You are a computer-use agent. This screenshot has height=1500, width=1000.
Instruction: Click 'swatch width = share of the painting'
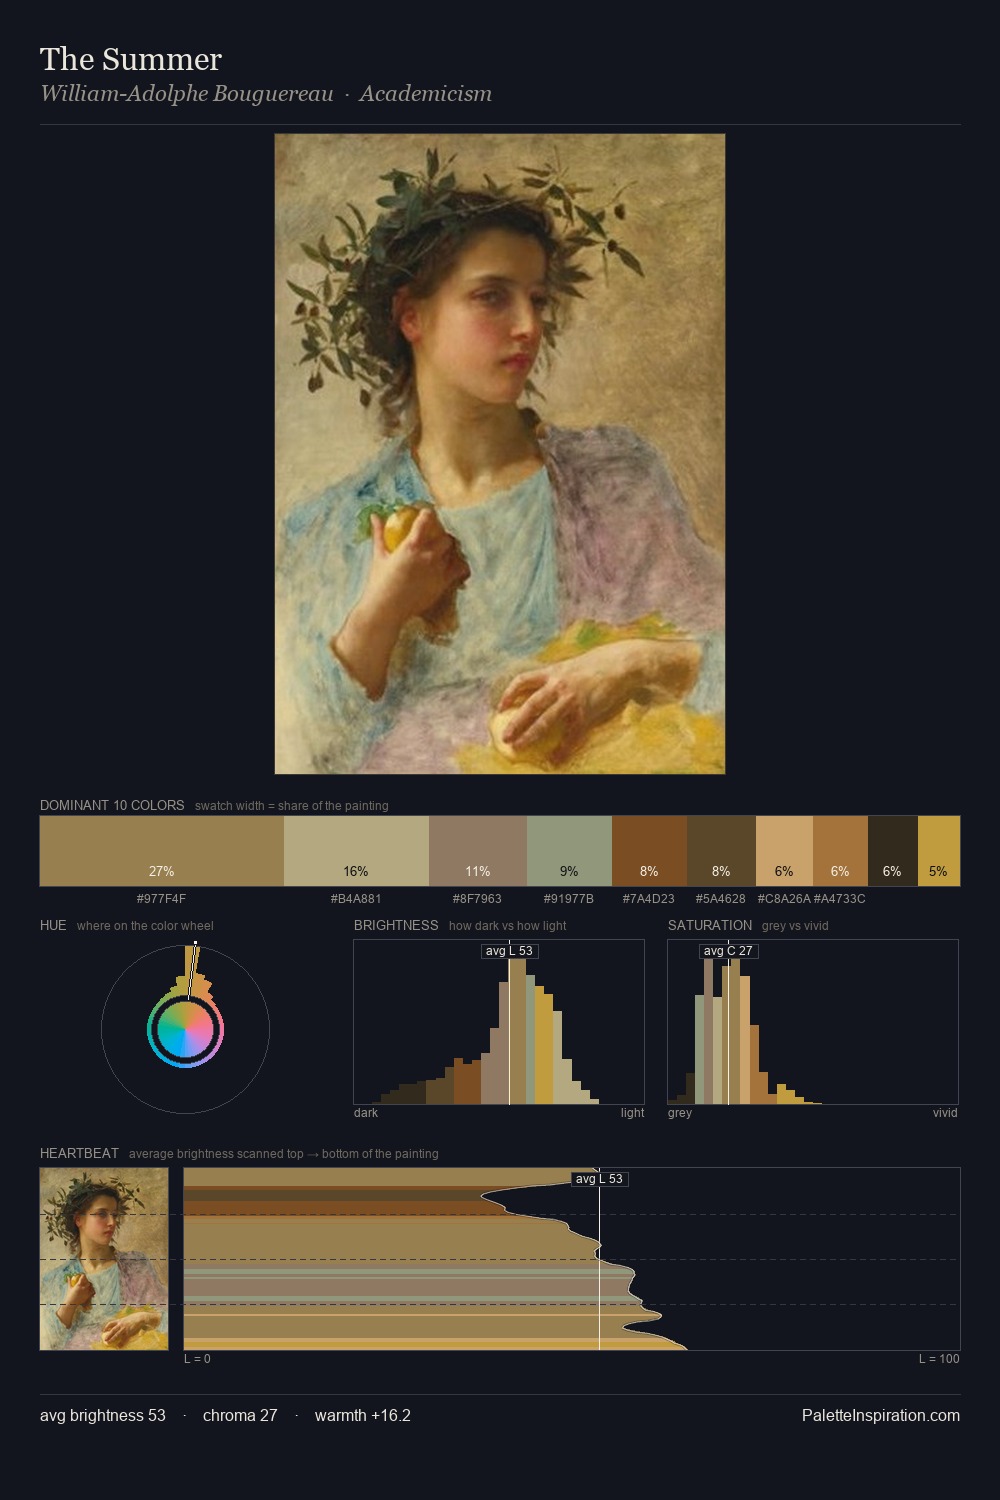coord(292,806)
